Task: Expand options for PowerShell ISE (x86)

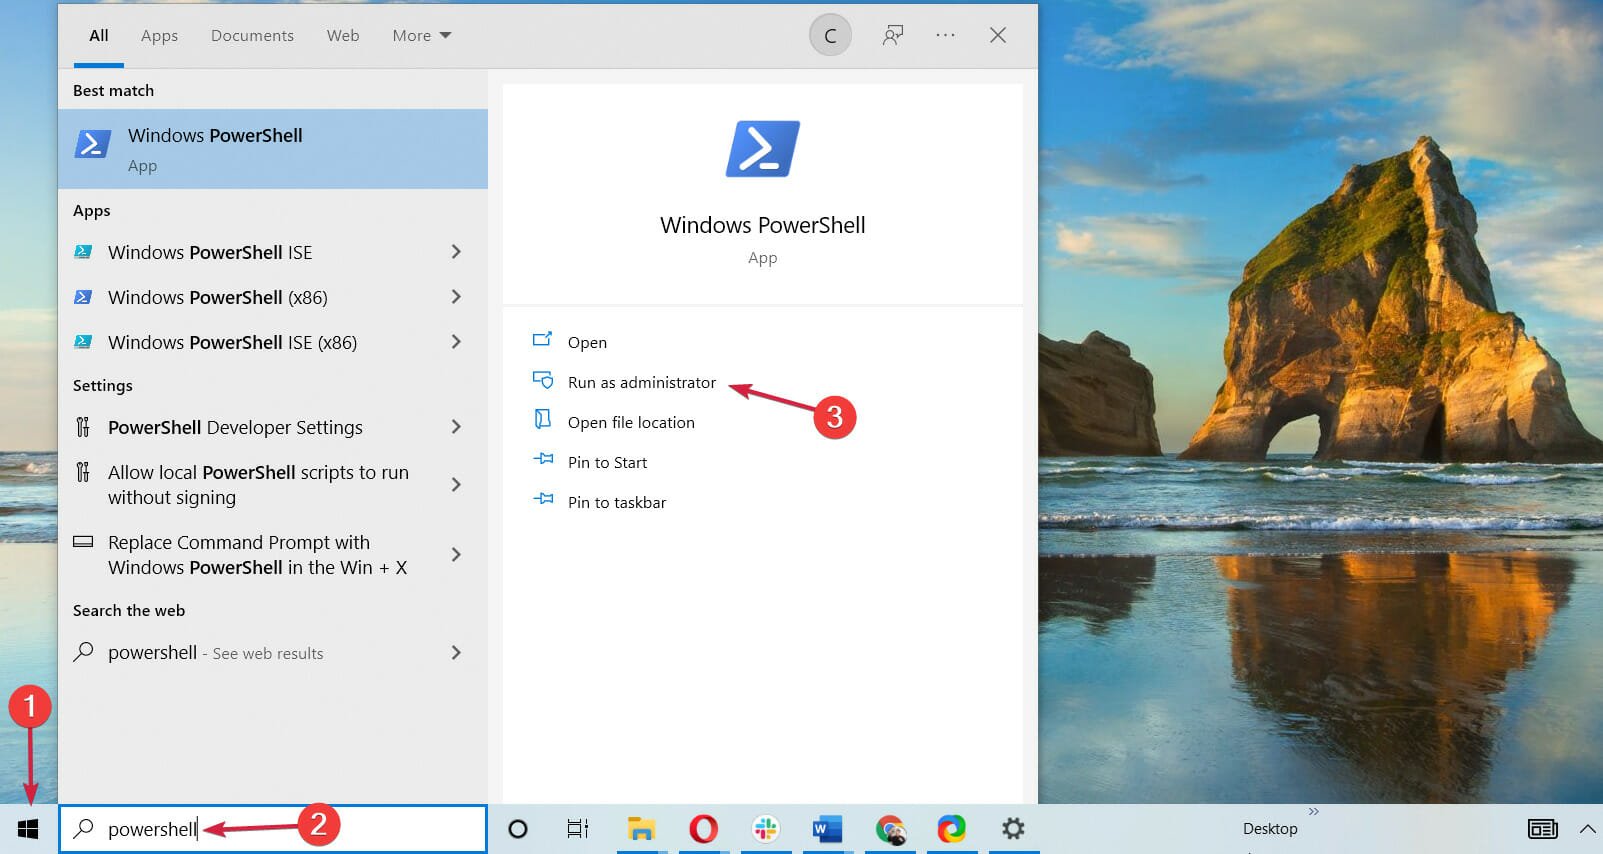Action: [x=456, y=342]
